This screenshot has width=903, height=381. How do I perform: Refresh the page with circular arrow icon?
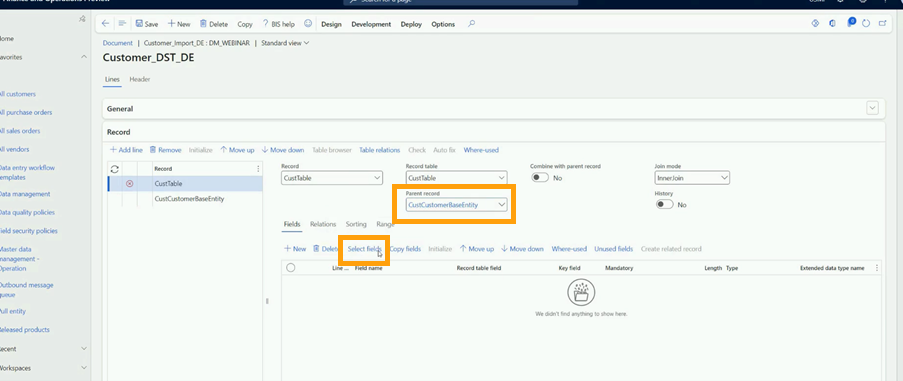866,24
